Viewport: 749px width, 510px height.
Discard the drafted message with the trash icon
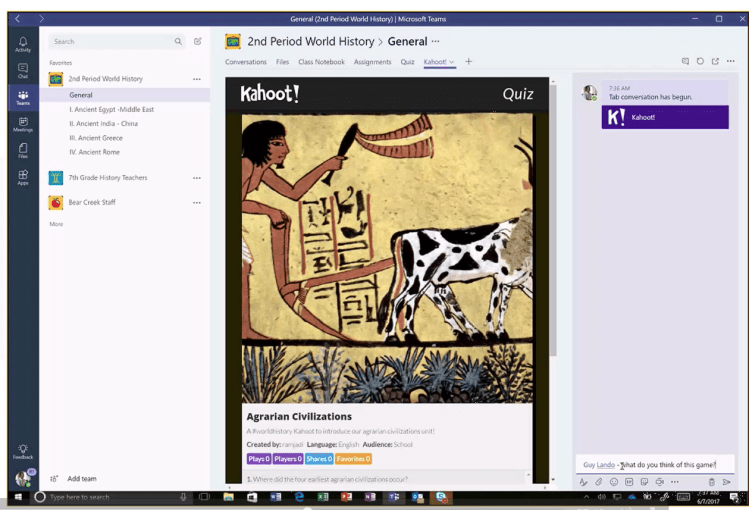click(712, 482)
